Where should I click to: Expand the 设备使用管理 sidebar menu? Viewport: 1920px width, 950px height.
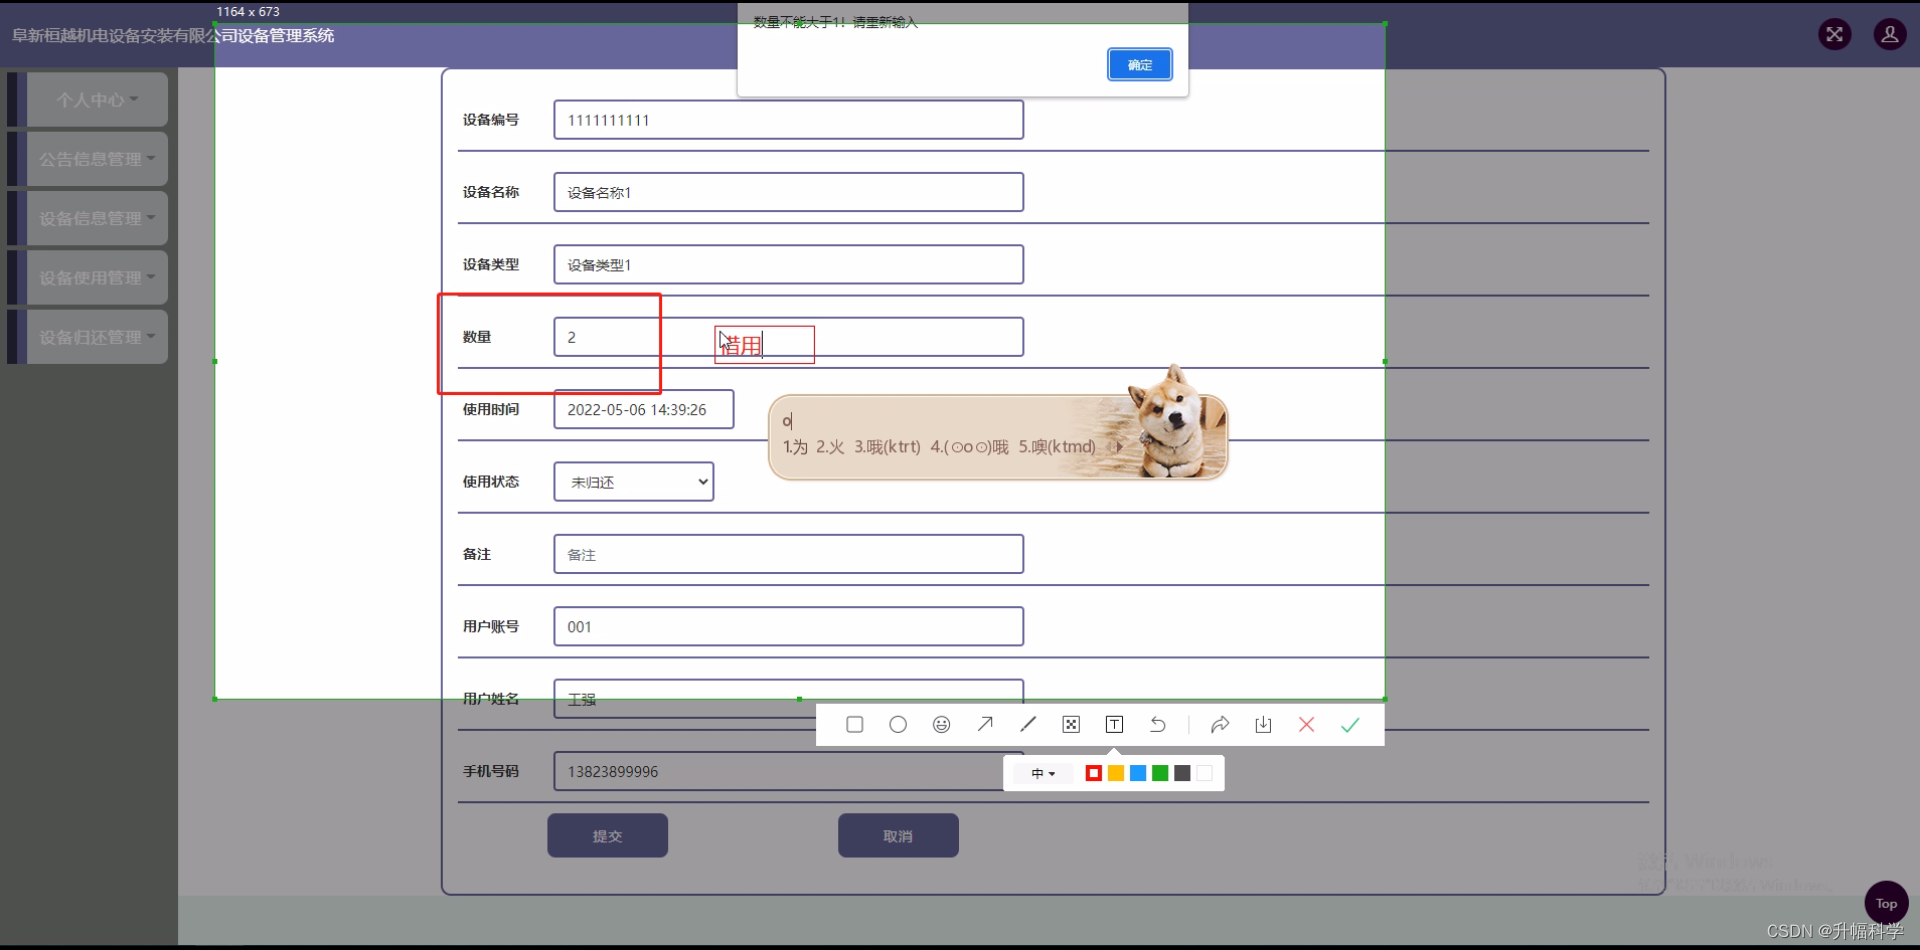[97, 277]
